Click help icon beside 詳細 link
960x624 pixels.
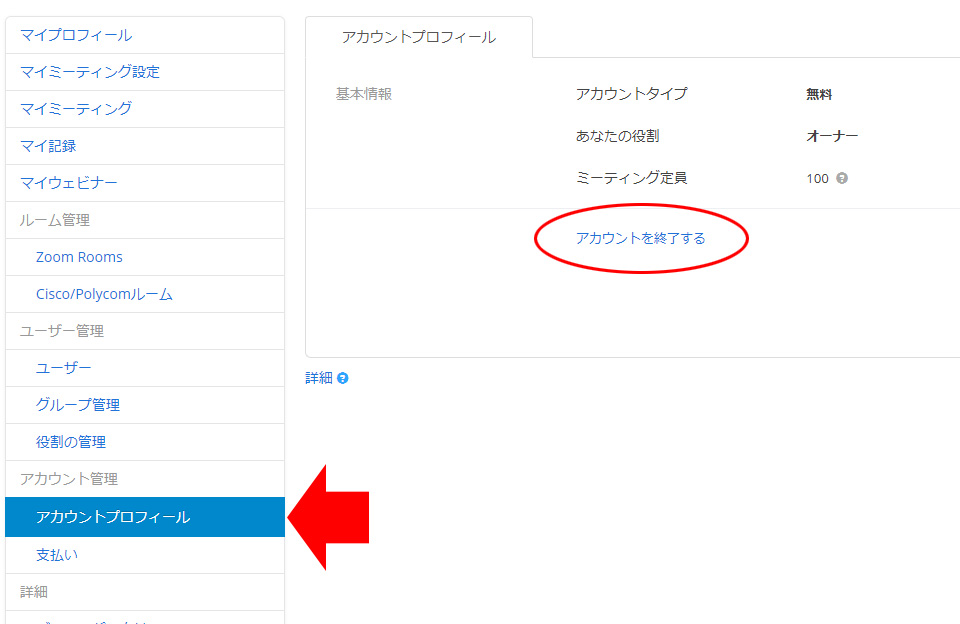343,379
